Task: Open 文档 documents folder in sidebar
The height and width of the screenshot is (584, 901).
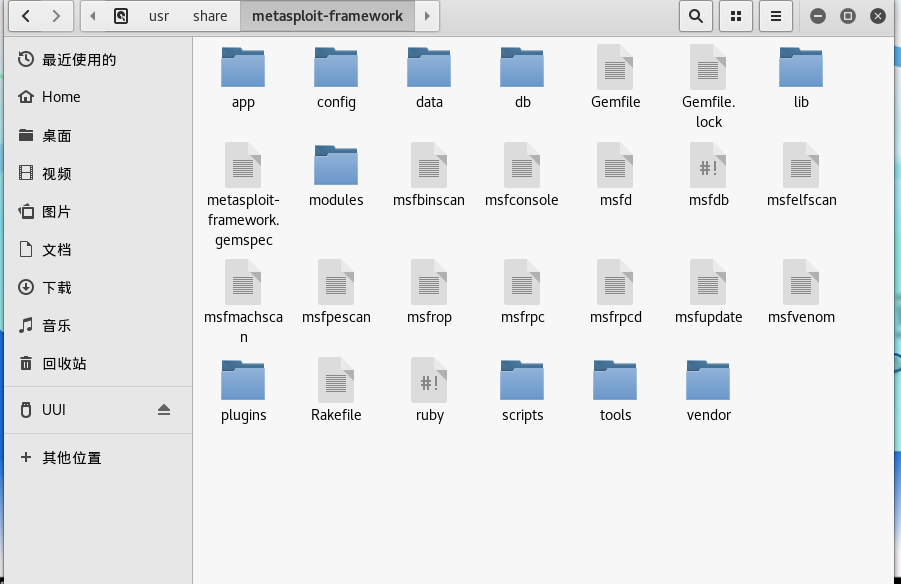Action: [x=98, y=249]
